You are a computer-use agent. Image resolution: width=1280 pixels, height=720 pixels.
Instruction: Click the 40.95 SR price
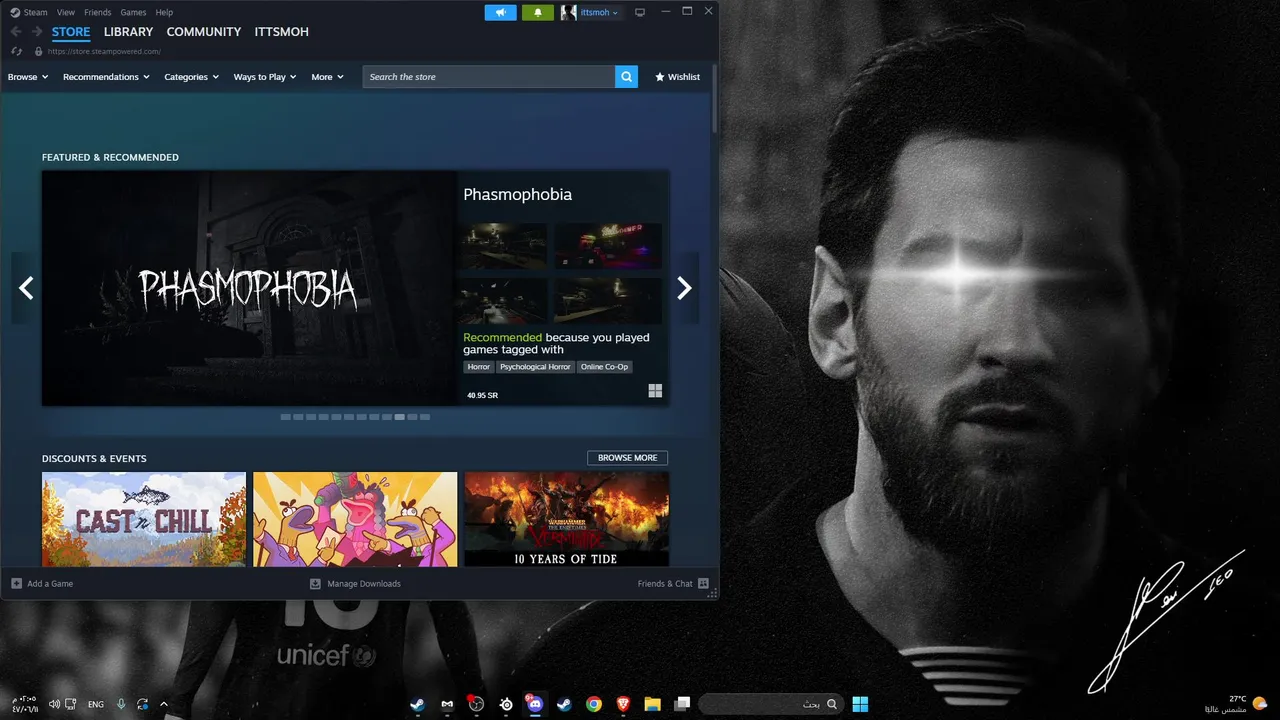coord(482,395)
